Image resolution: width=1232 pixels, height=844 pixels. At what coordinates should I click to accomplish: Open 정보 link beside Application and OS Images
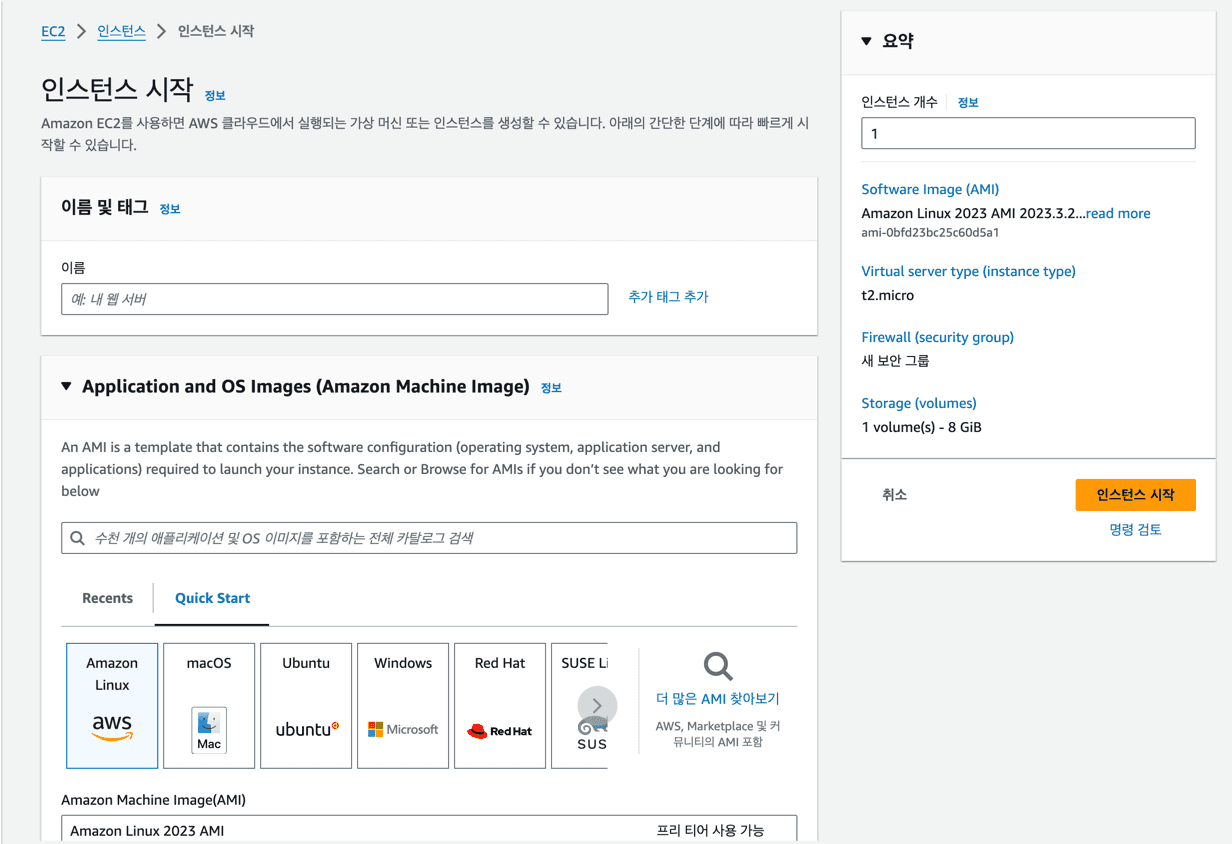(x=551, y=388)
